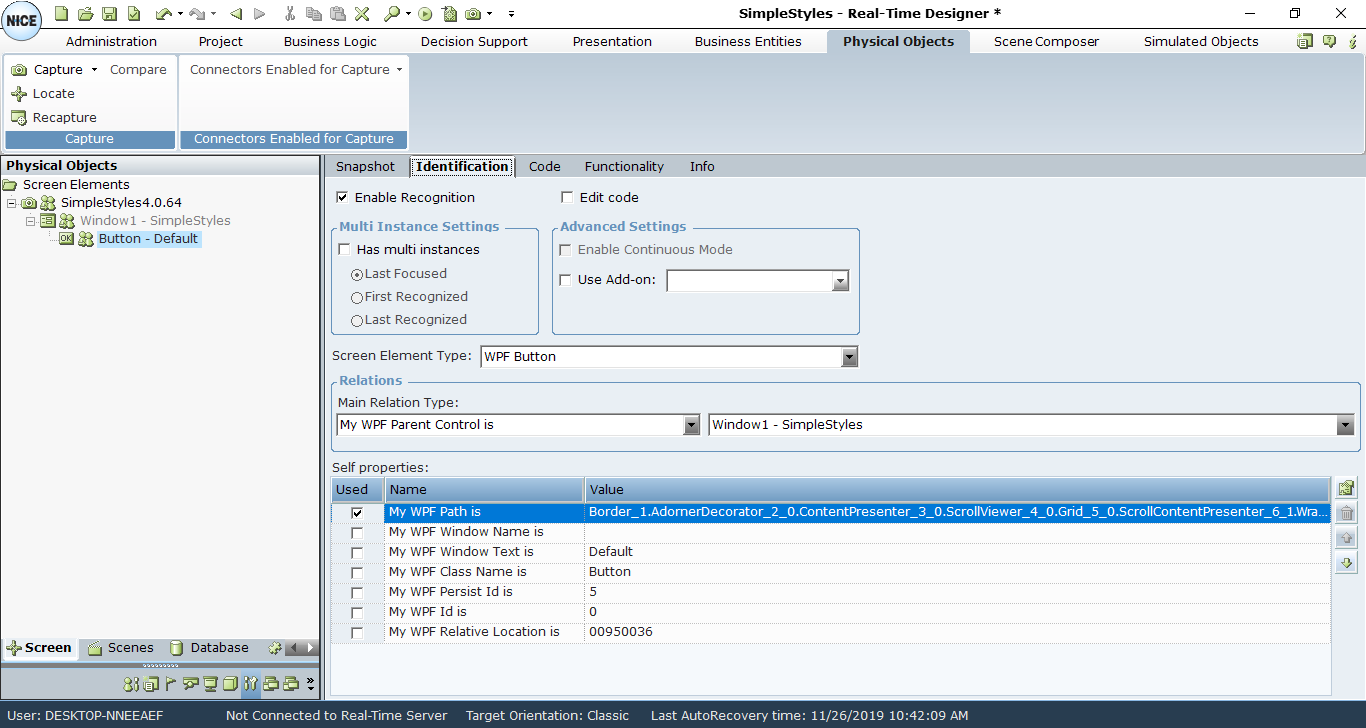
Task: Switch to the Snapshot tab
Action: [365, 166]
